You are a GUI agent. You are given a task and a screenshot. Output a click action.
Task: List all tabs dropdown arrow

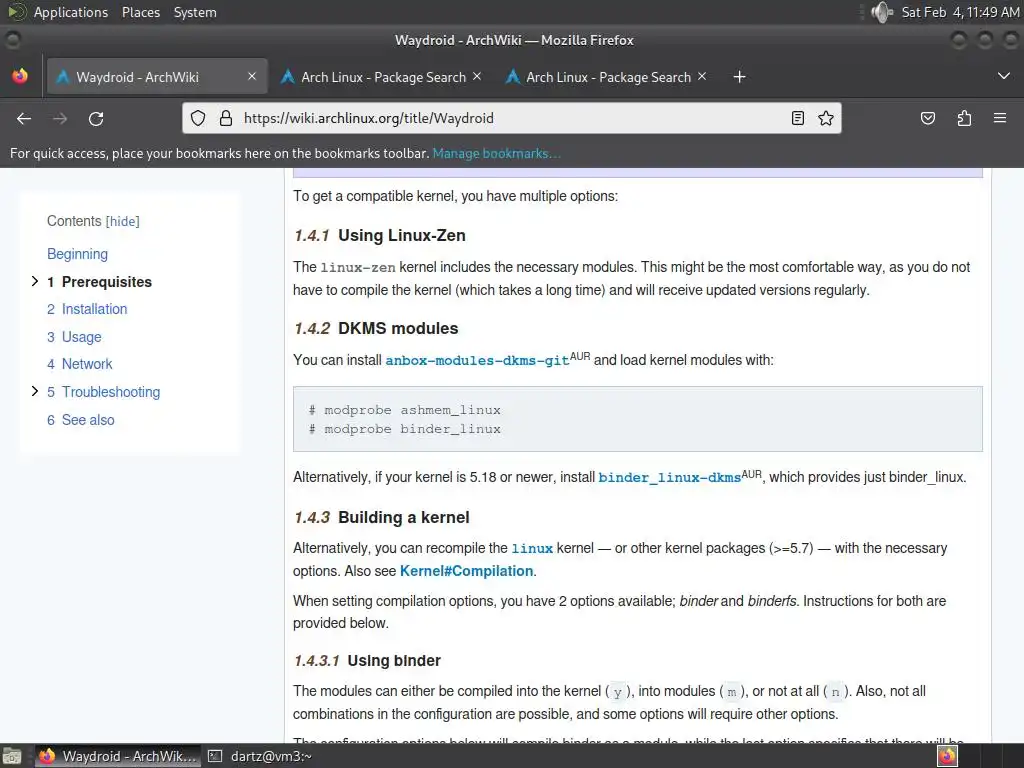(x=1004, y=76)
